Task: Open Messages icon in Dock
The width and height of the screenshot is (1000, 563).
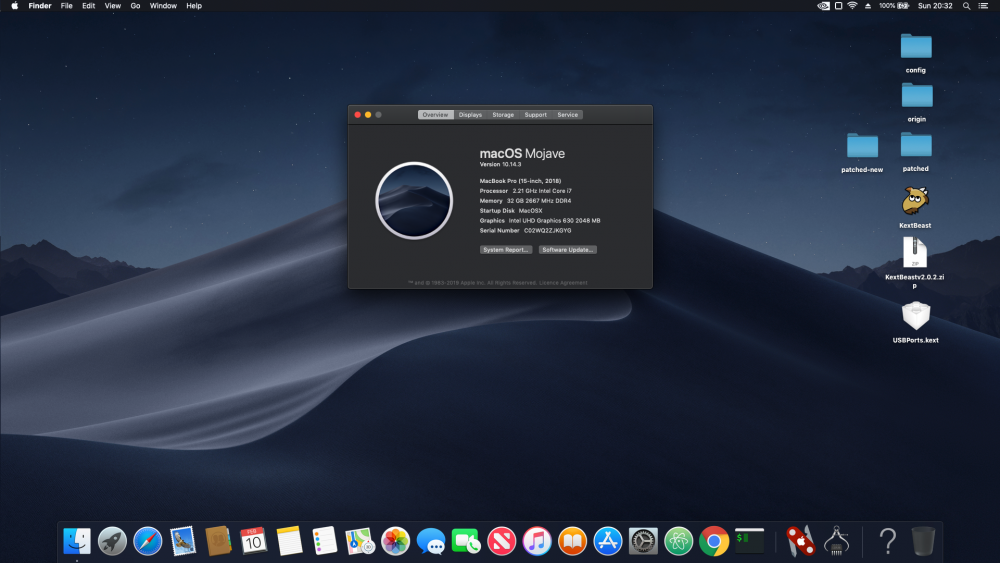Action: (430, 541)
